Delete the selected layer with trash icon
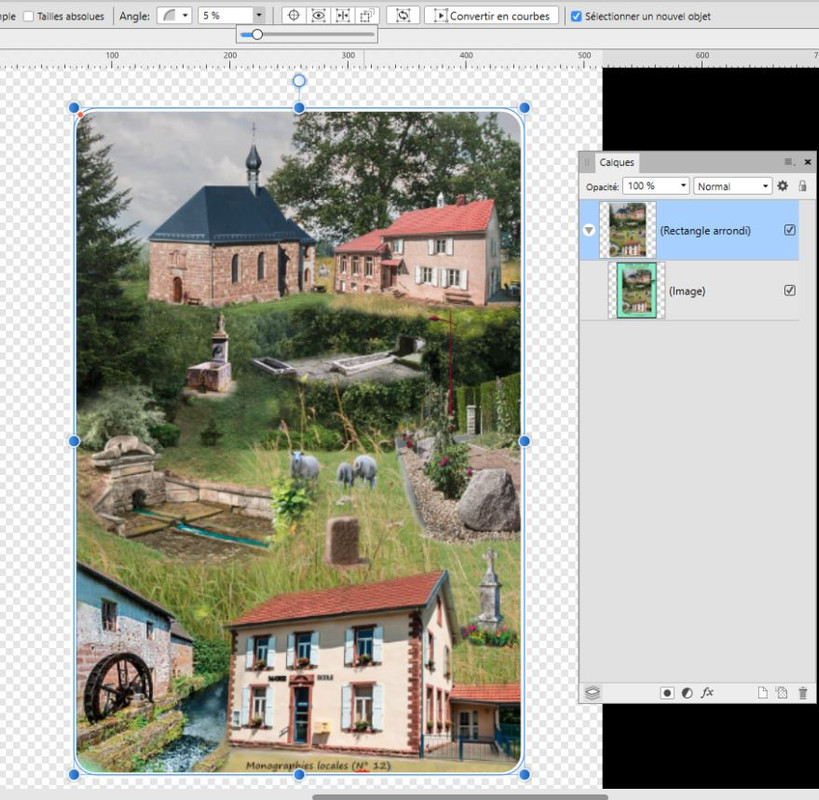 [803, 693]
